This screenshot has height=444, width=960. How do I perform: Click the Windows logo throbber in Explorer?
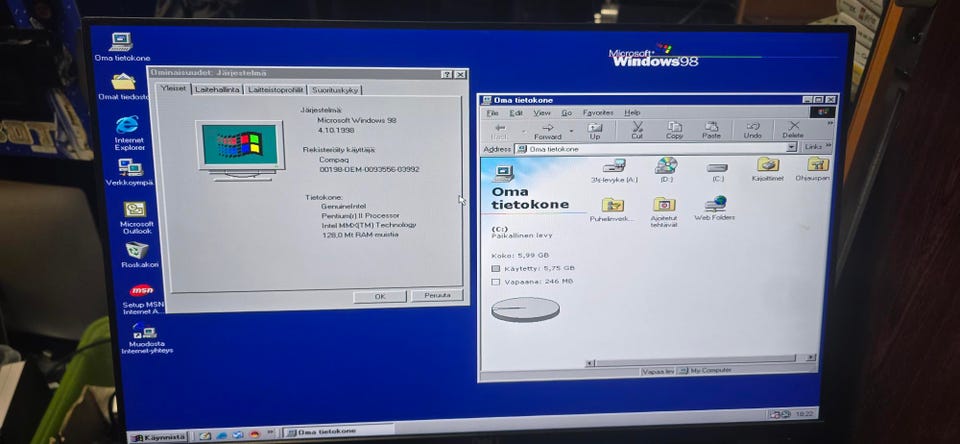pos(822,112)
